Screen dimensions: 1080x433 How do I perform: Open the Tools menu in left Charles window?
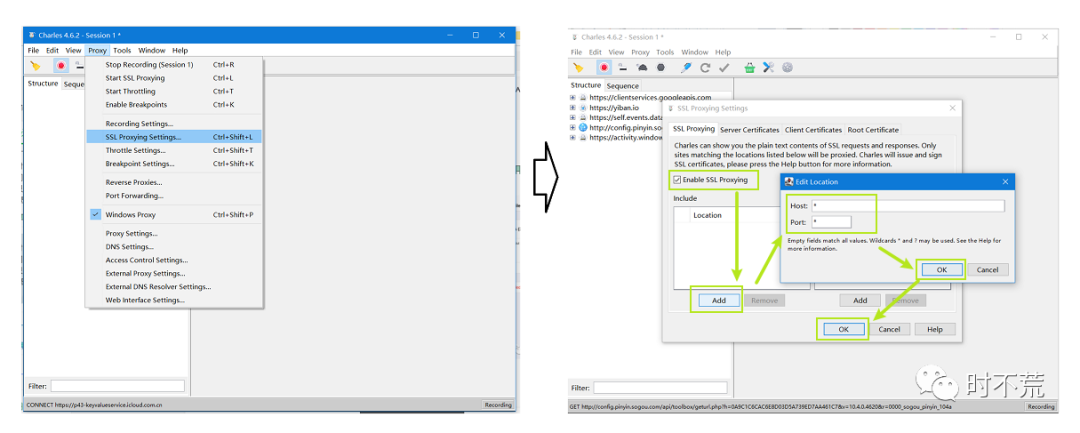pos(122,50)
